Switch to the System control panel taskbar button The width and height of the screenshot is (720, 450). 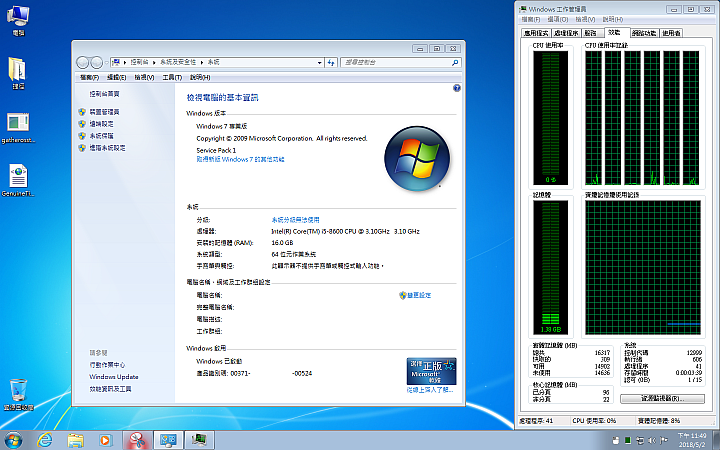pyautogui.click(x=168, y=440)
